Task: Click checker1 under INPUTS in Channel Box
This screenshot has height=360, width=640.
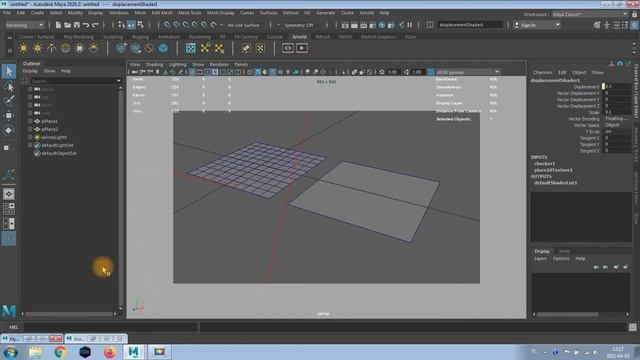Action: (x=544, y=163)
